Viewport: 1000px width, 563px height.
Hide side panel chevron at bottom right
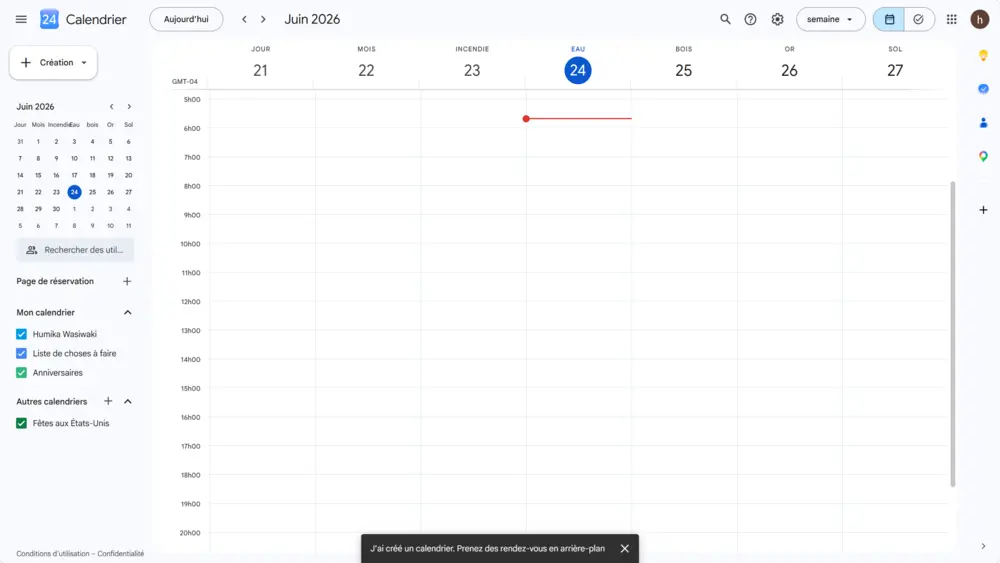click(983, 546)
